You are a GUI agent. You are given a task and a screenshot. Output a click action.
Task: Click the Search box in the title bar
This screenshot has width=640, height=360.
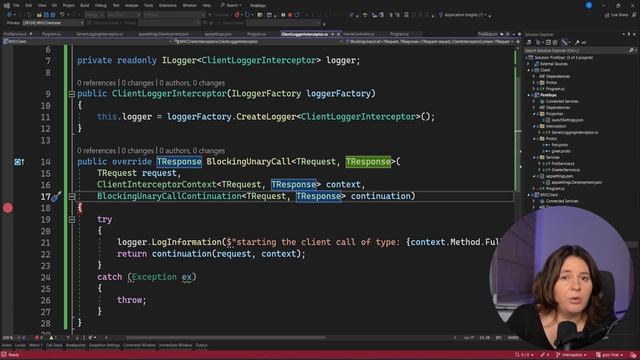[x=231, y=5]
